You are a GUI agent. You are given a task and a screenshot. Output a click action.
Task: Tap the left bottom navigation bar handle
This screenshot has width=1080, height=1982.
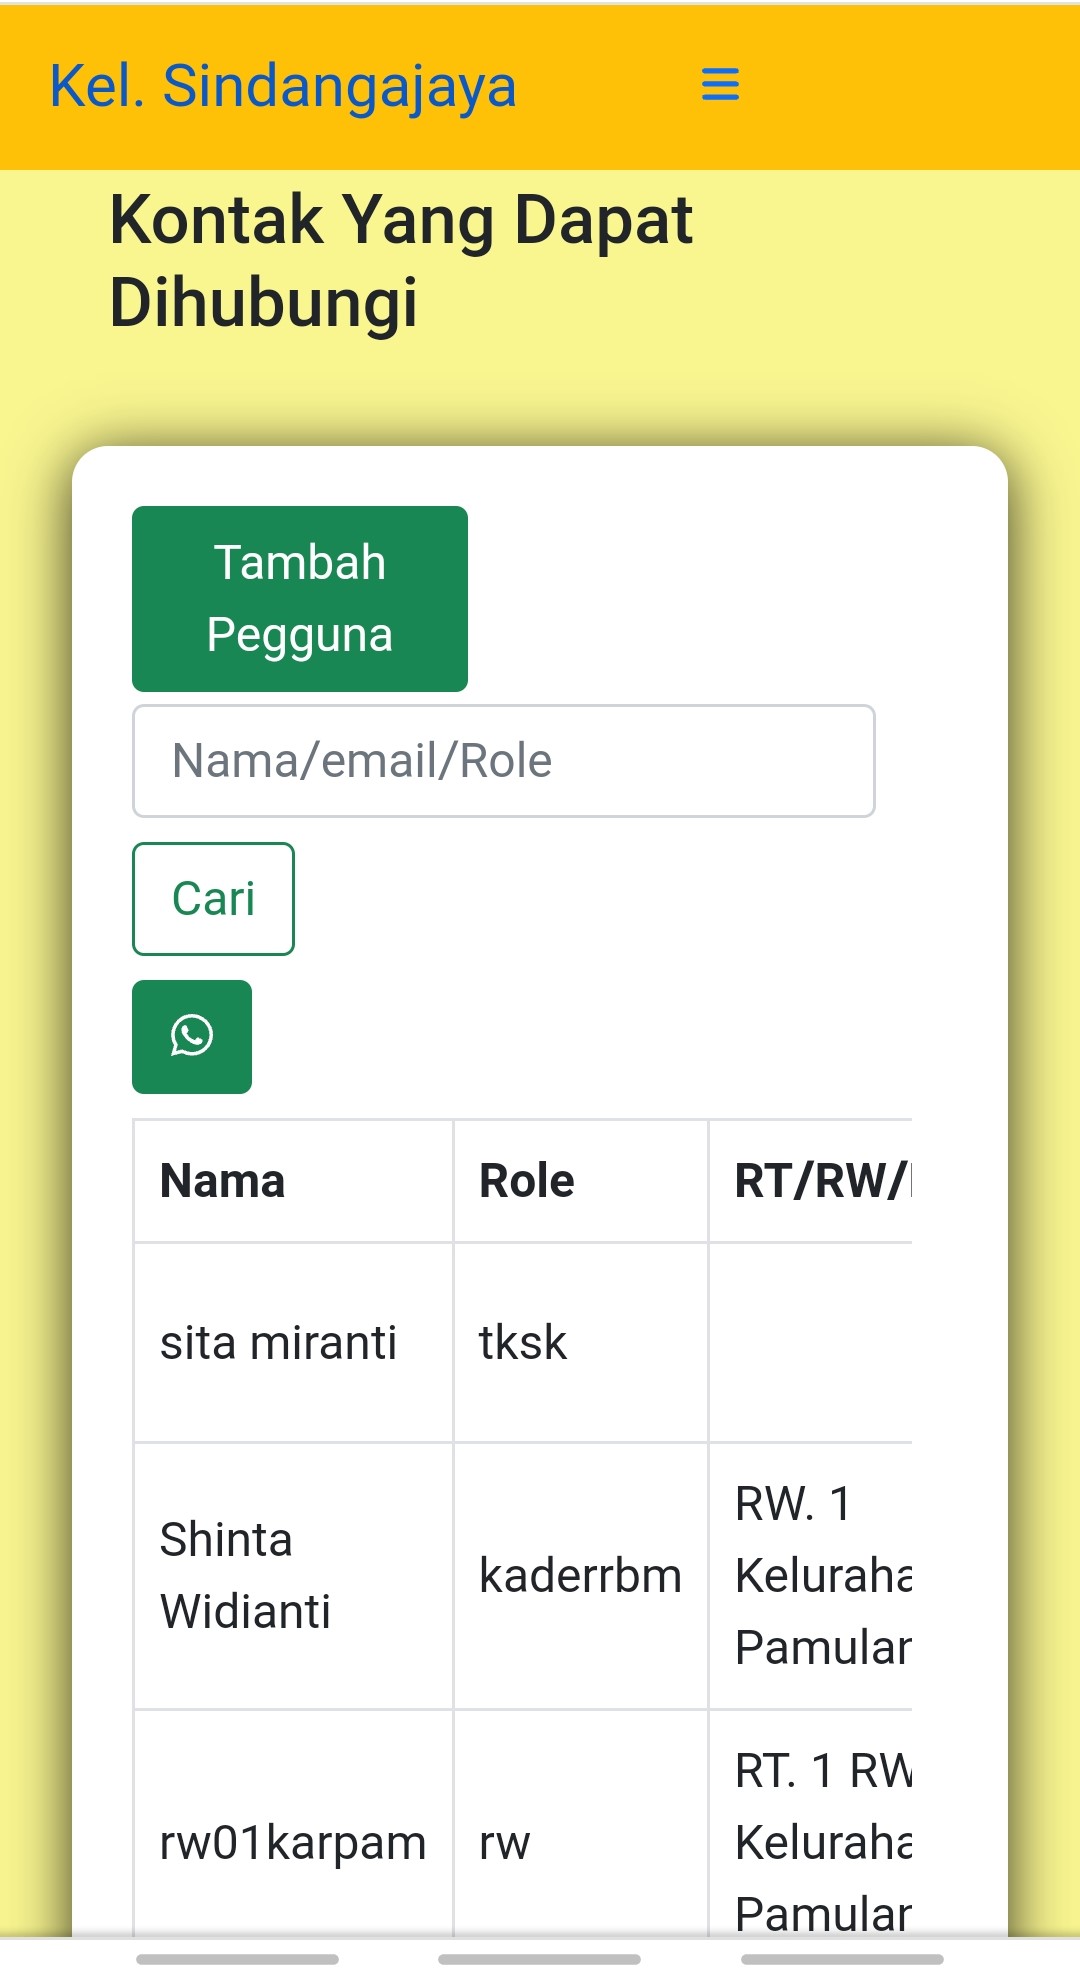click(237, 1959)
